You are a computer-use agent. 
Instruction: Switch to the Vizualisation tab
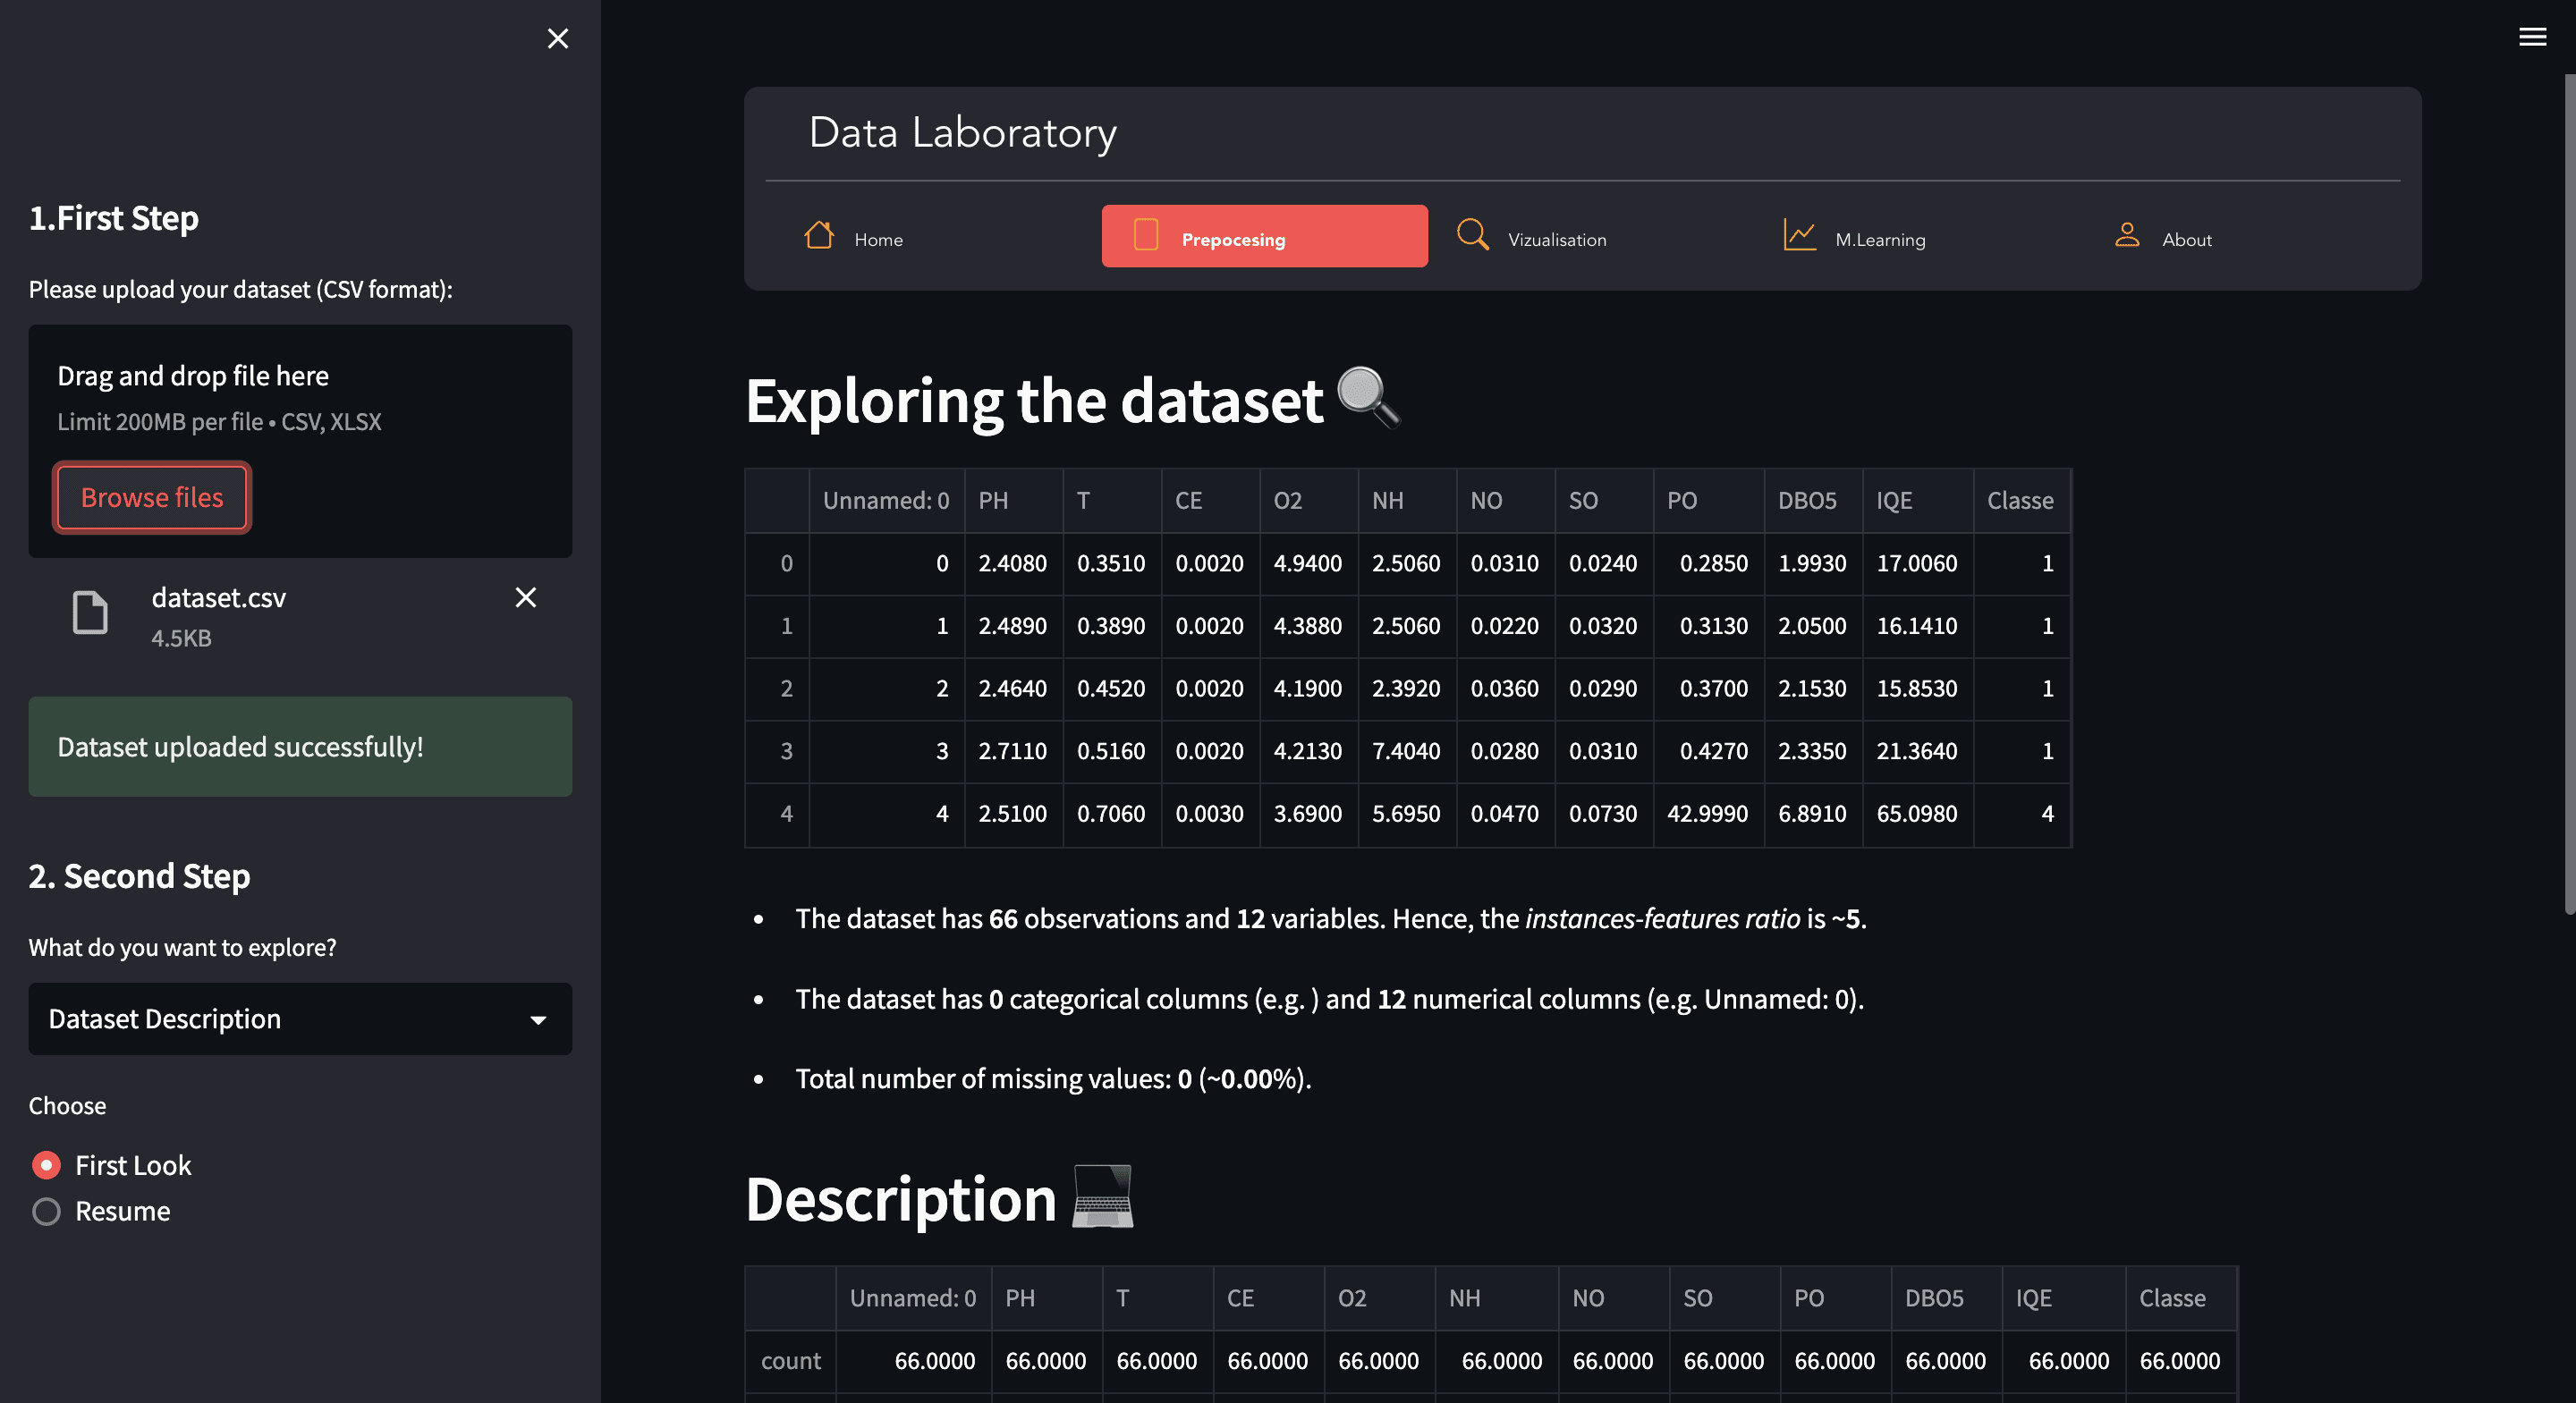(x=1556, y=239)
